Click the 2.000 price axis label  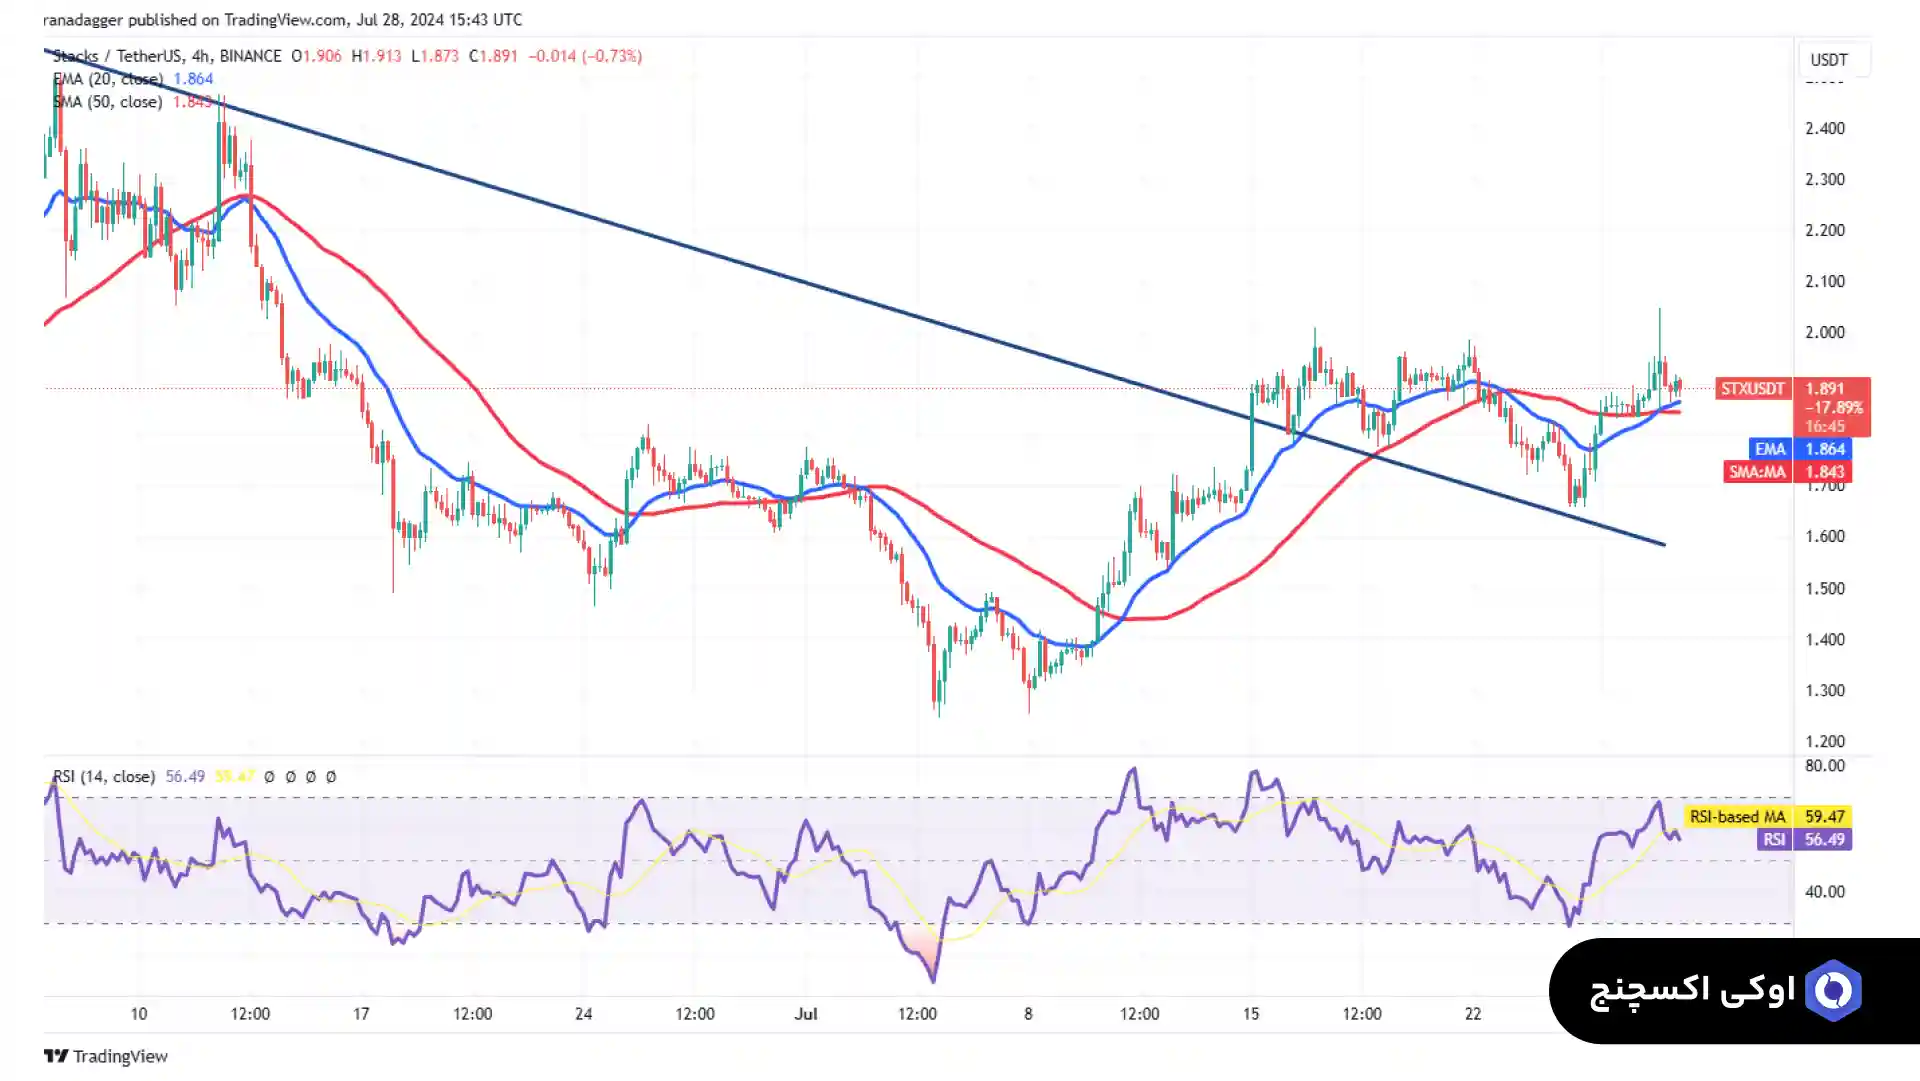click(x=1825, y=332)
